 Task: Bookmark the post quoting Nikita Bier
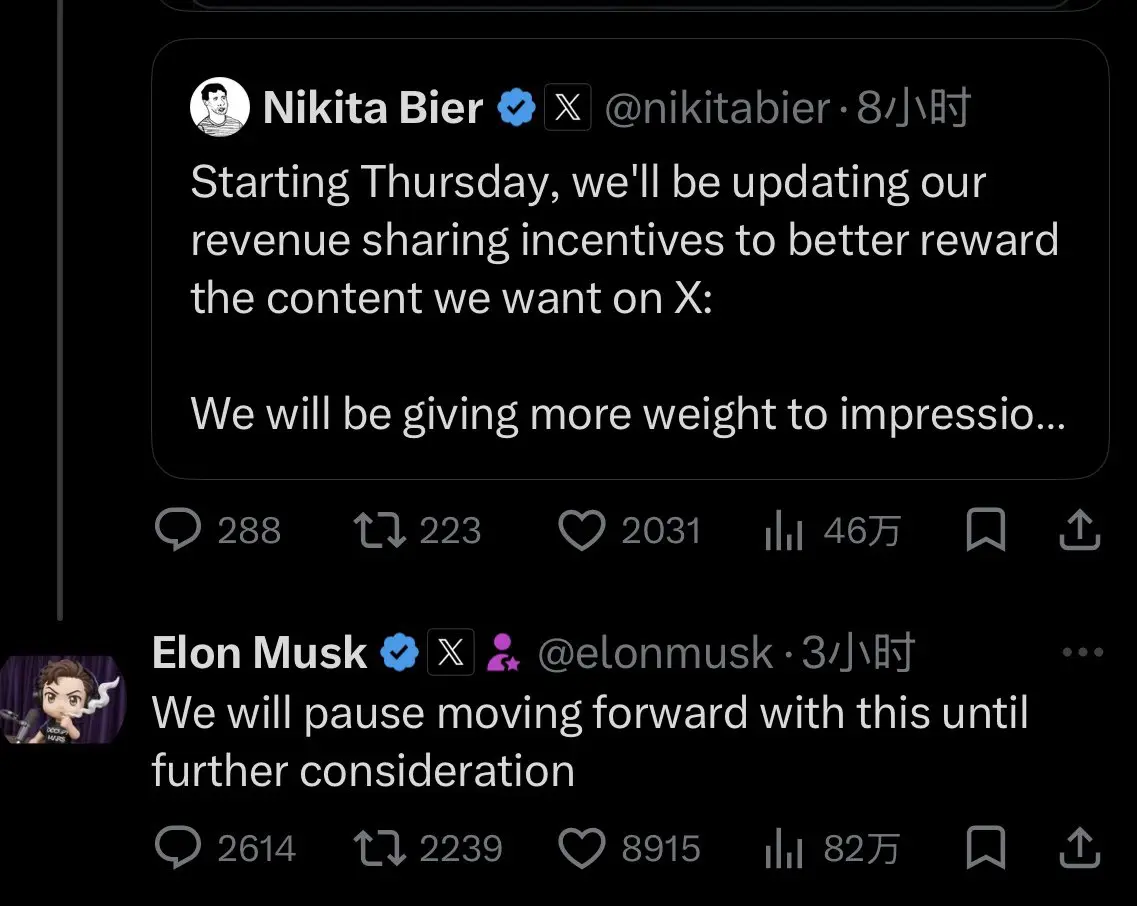coord(985,531)
